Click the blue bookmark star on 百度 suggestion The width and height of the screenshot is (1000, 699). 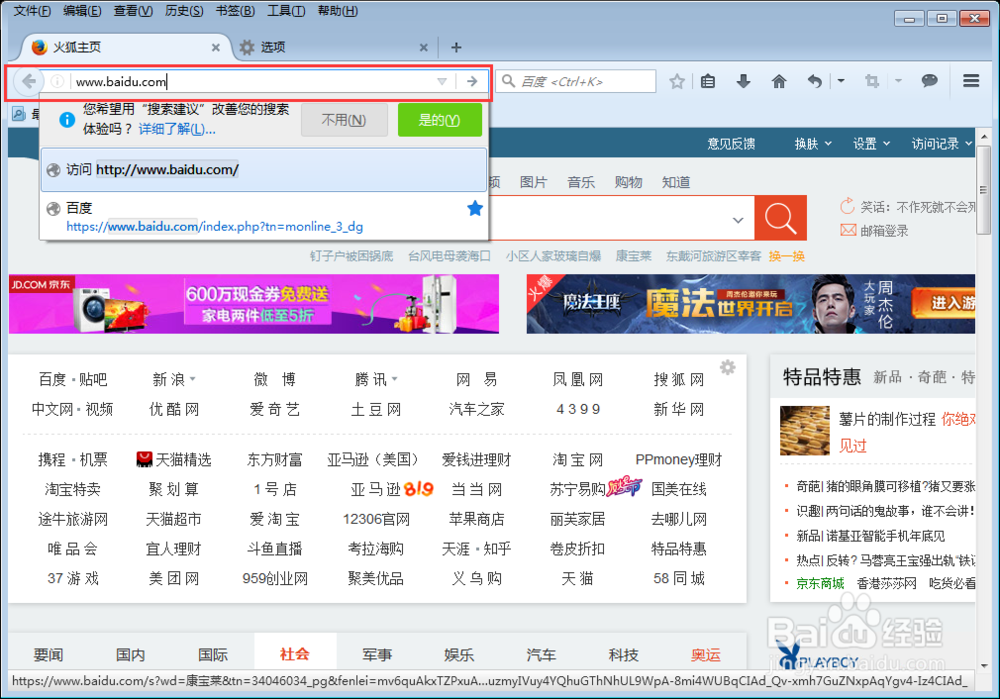475,209
